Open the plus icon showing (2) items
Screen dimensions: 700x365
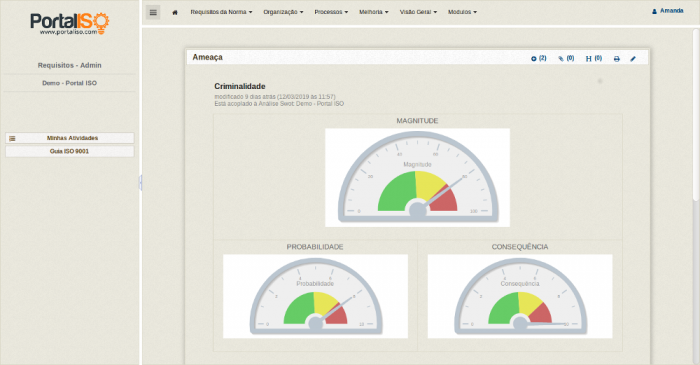tap(538, 58)
